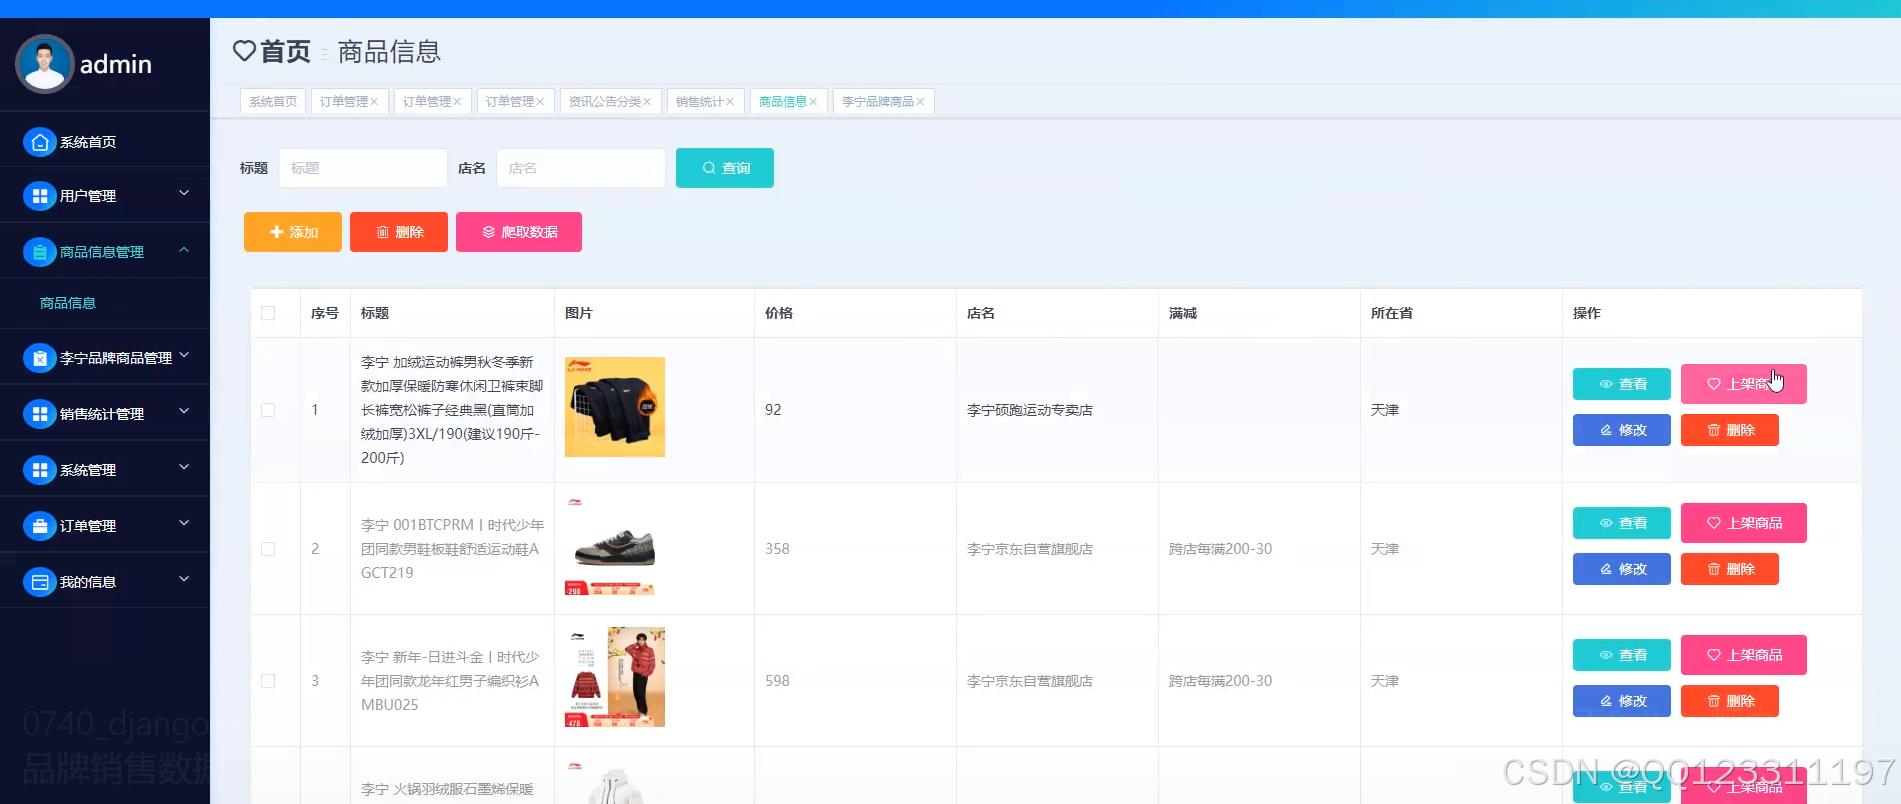Viewport: 1901px width, 804px height.
Task: Close the 李宁品牌商品 tab
Action: (920, 102)
